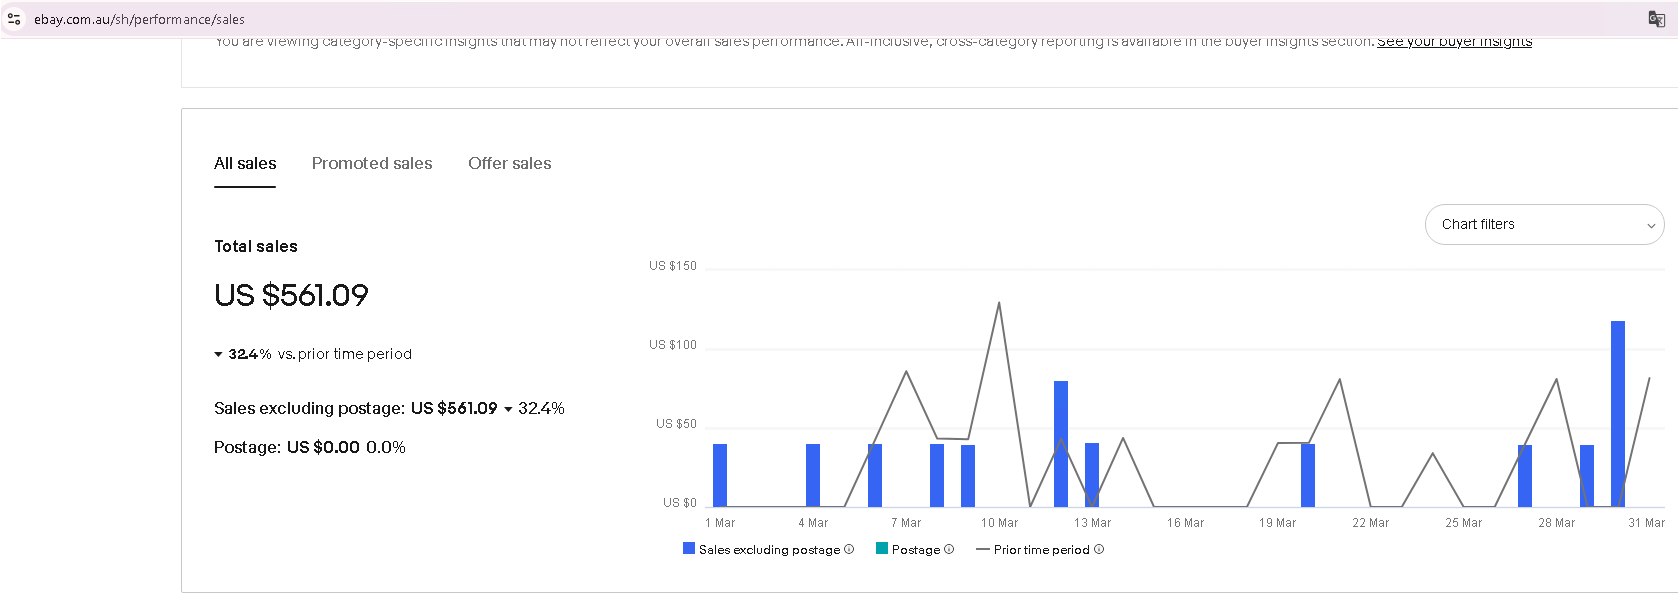
Task: Toggle the Postage legend label text
Action: click(916, 550)
